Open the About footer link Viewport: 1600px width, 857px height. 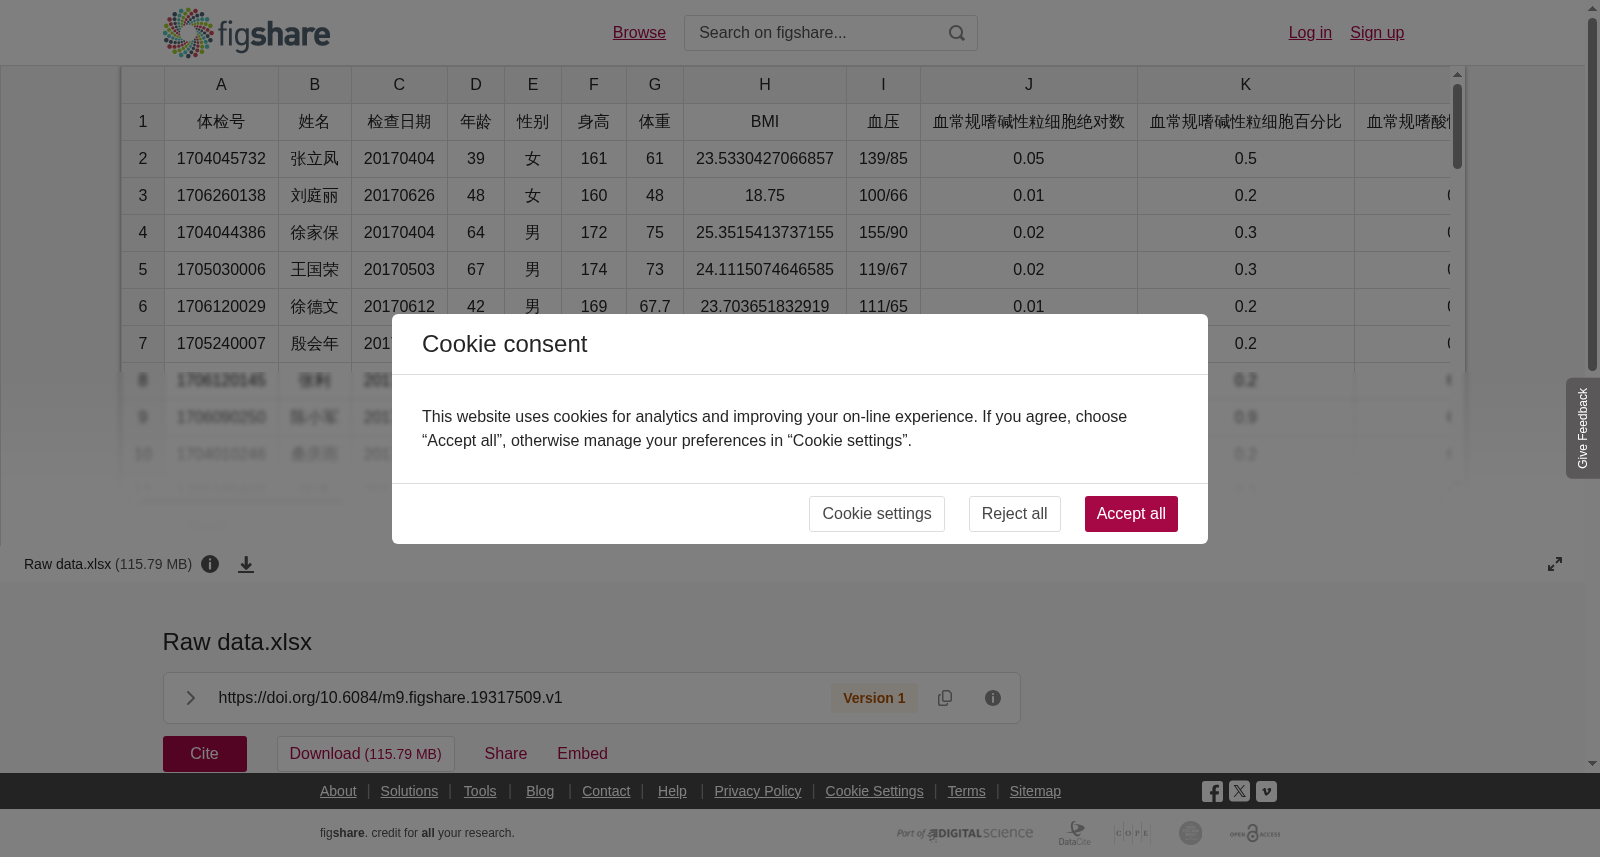click(338, 791)
